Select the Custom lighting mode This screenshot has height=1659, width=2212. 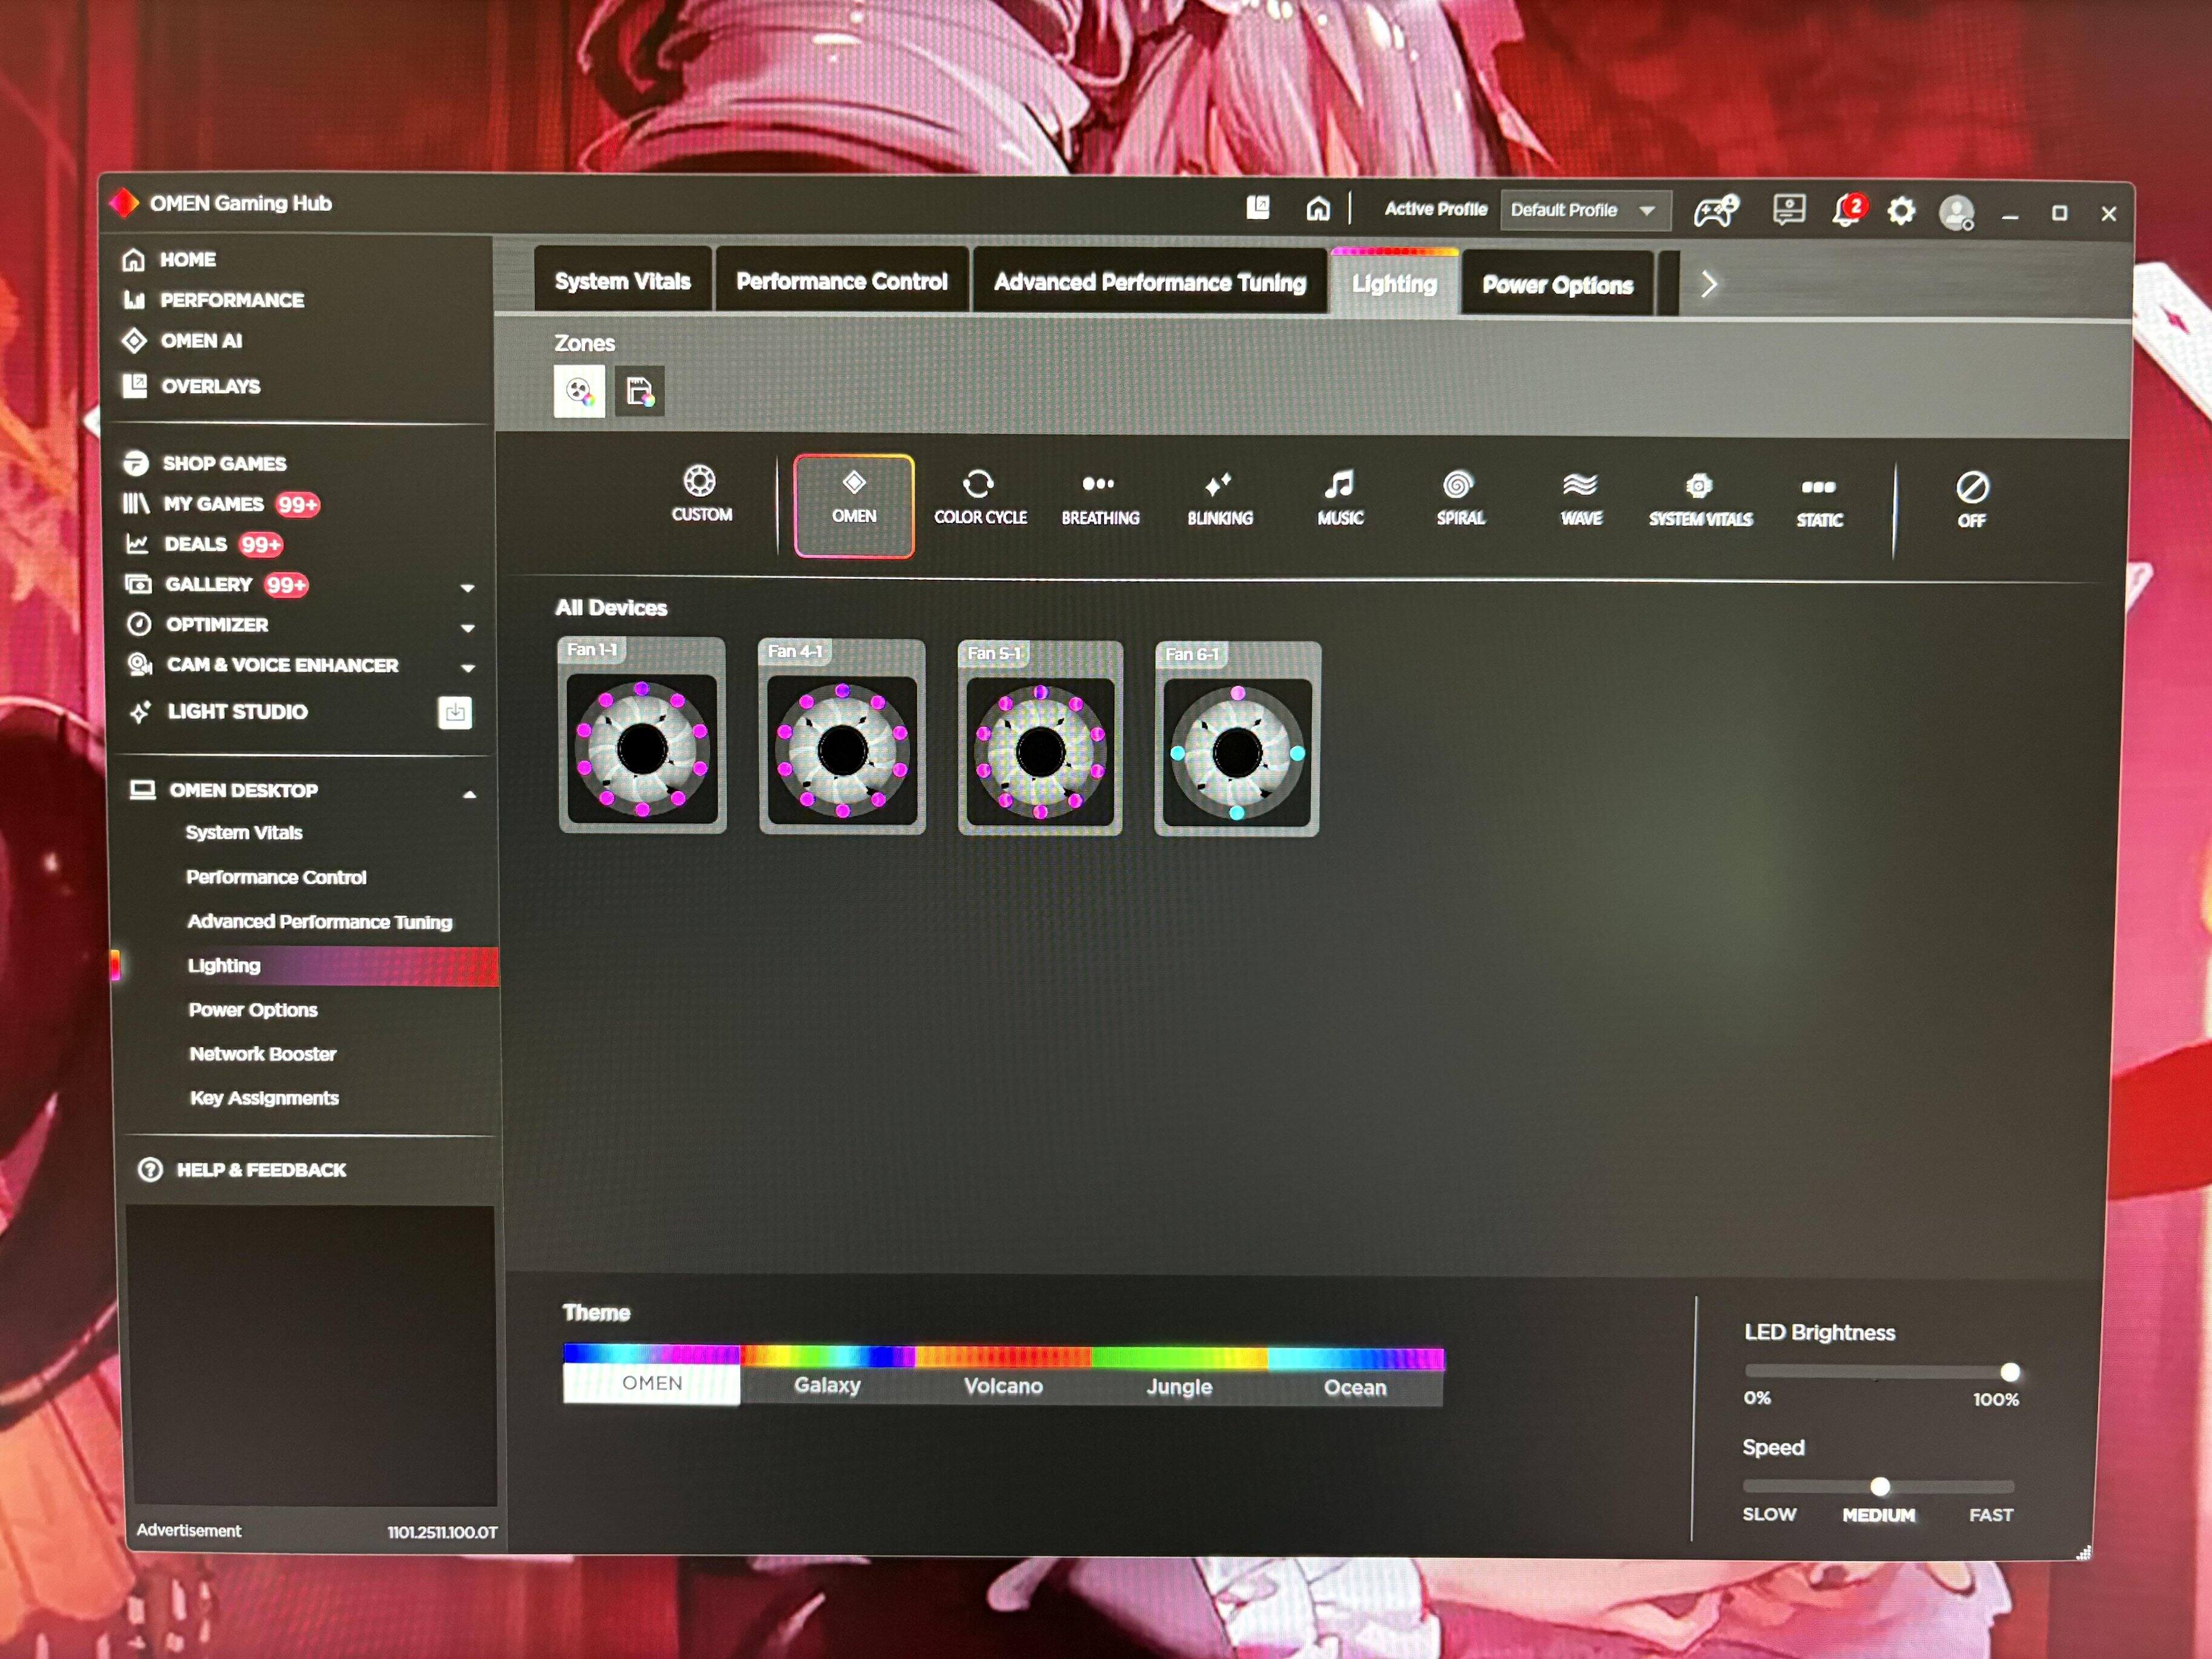click(701, 495)
